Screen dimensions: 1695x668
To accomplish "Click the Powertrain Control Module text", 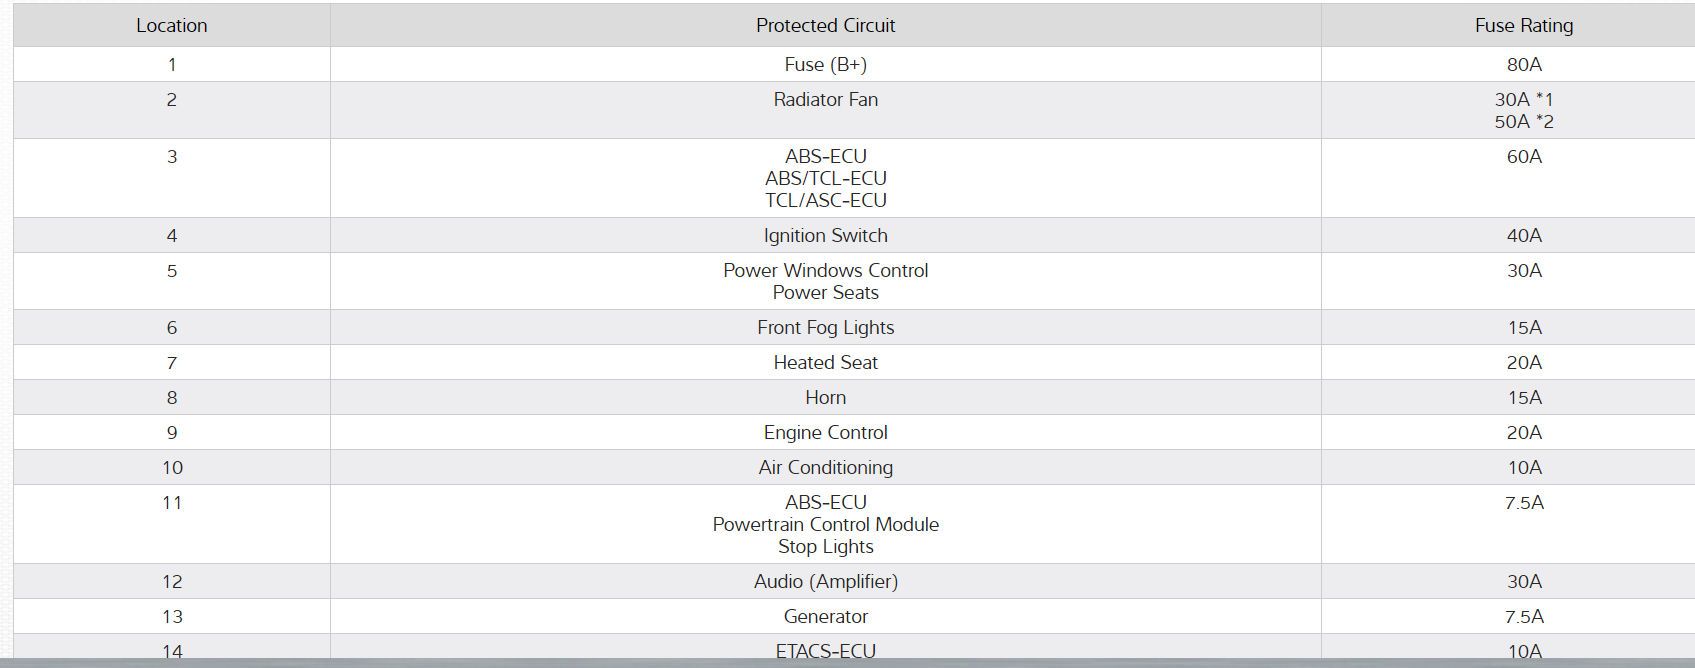I will 825,525.
